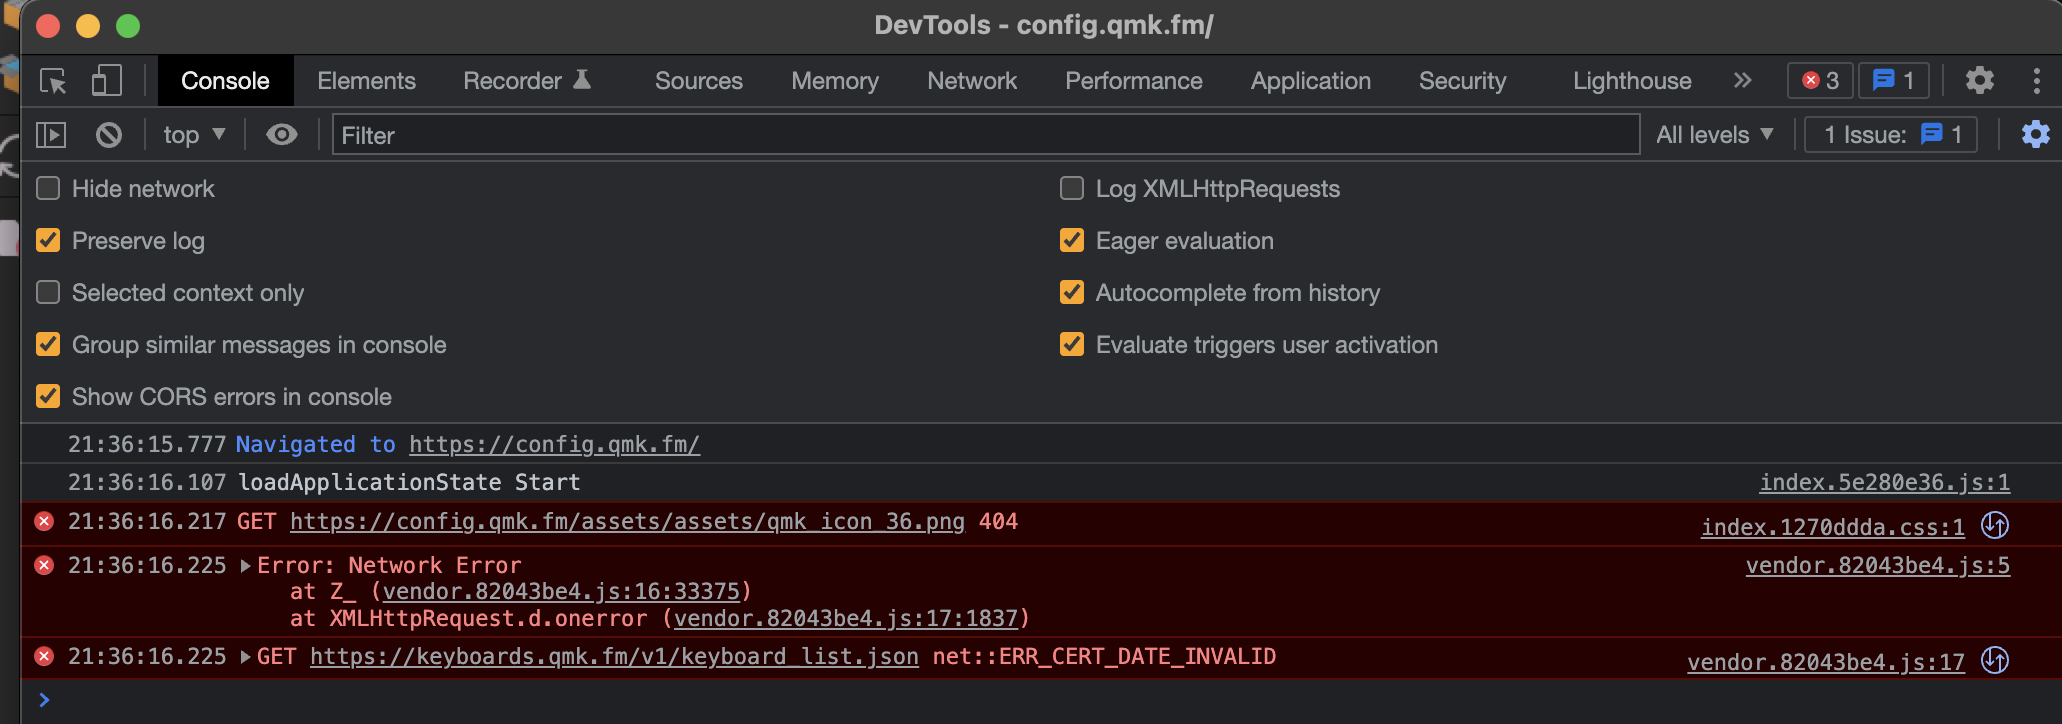Screen dimensions: 2062x724
Task: Open the three-dot customize DevTools menu
Action: tap(2036, 81)
